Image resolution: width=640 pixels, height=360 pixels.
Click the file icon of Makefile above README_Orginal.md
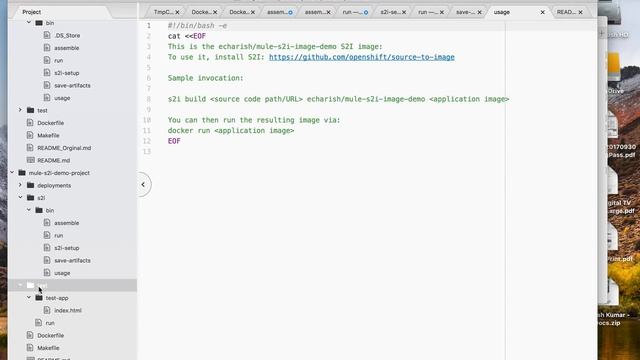(x=30, y=135)
